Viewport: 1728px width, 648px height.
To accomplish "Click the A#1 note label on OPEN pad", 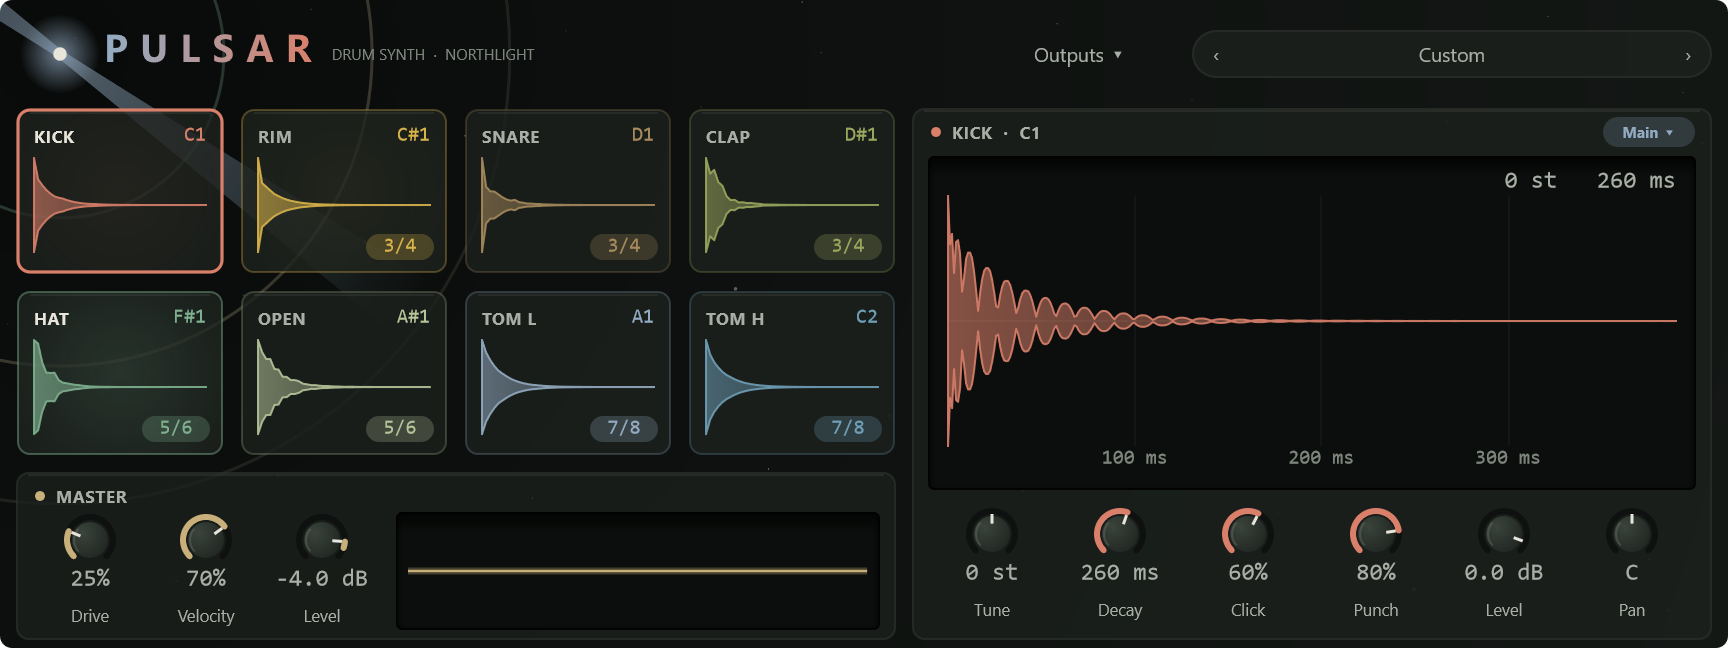I will coord(413,317).
